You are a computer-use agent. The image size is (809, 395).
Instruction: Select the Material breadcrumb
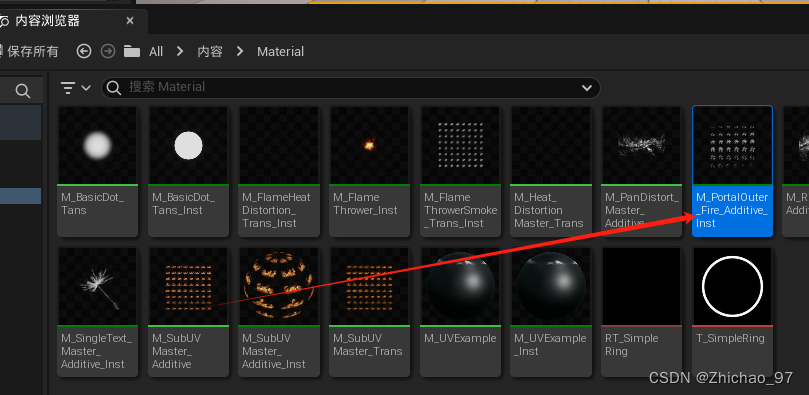281,52
